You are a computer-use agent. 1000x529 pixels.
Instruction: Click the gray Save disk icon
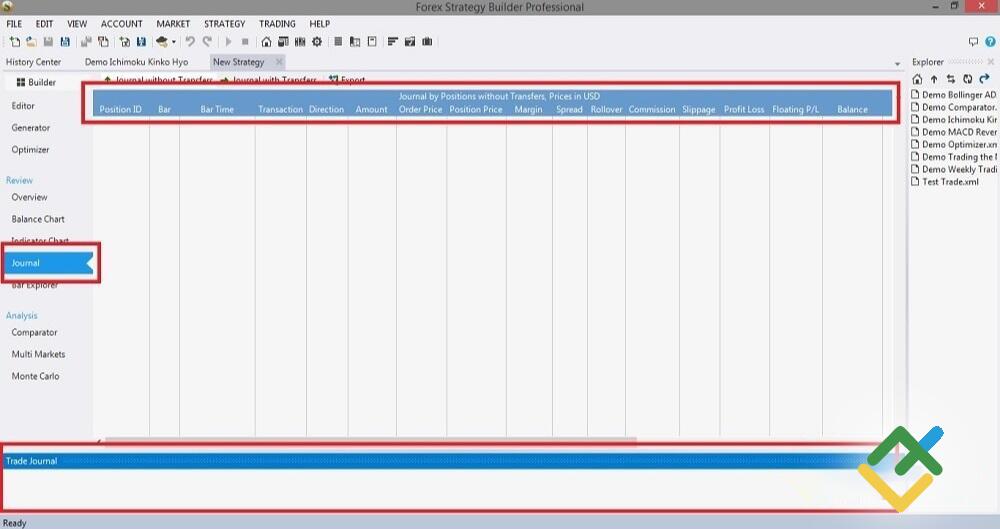pyautogui.click(x=48, y=41)
